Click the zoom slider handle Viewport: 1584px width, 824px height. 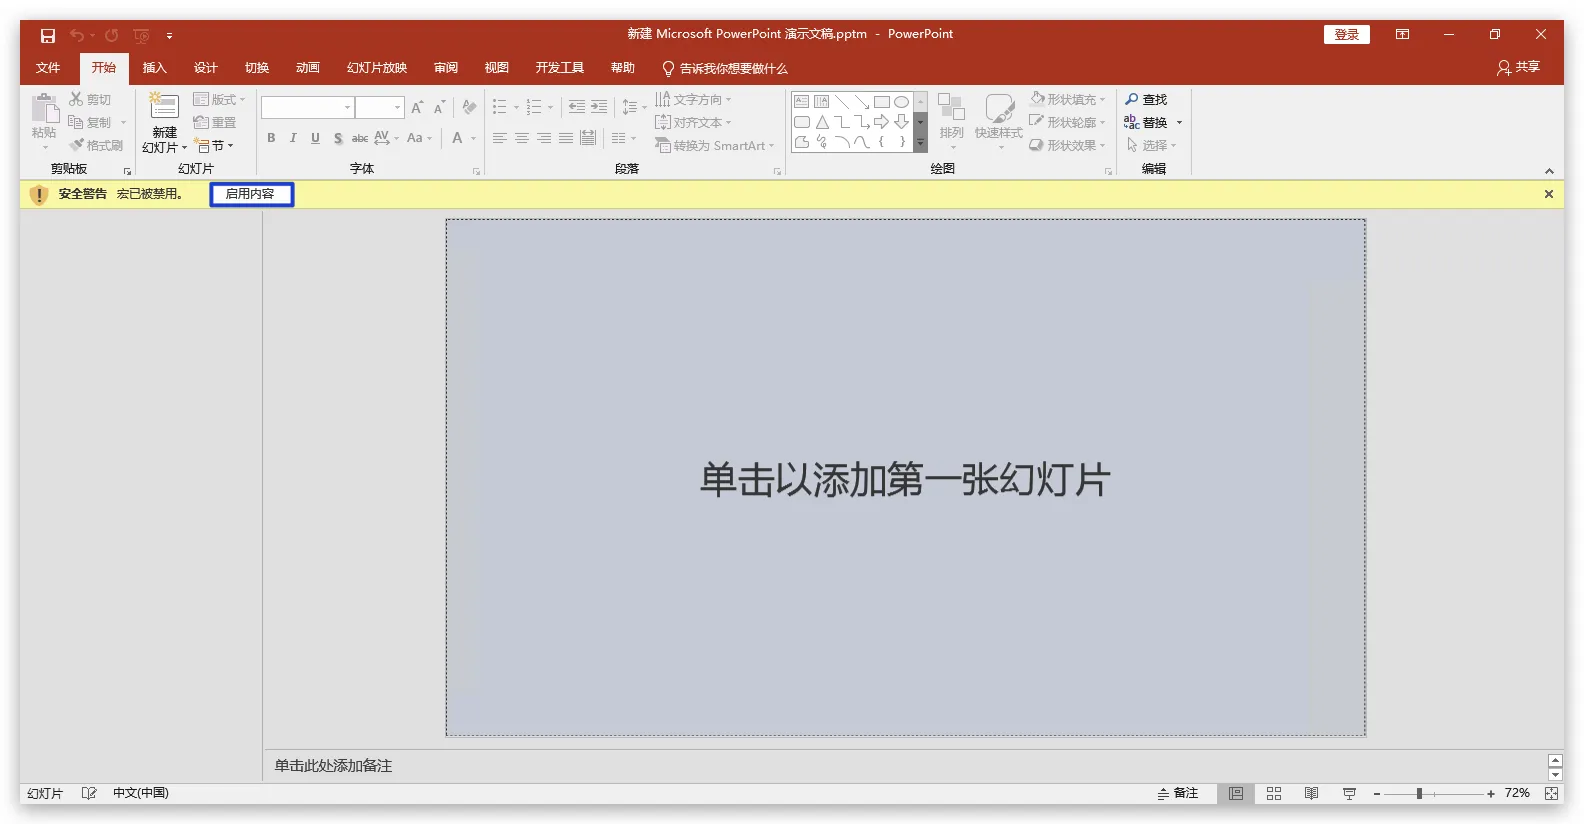pos(1419,793)
